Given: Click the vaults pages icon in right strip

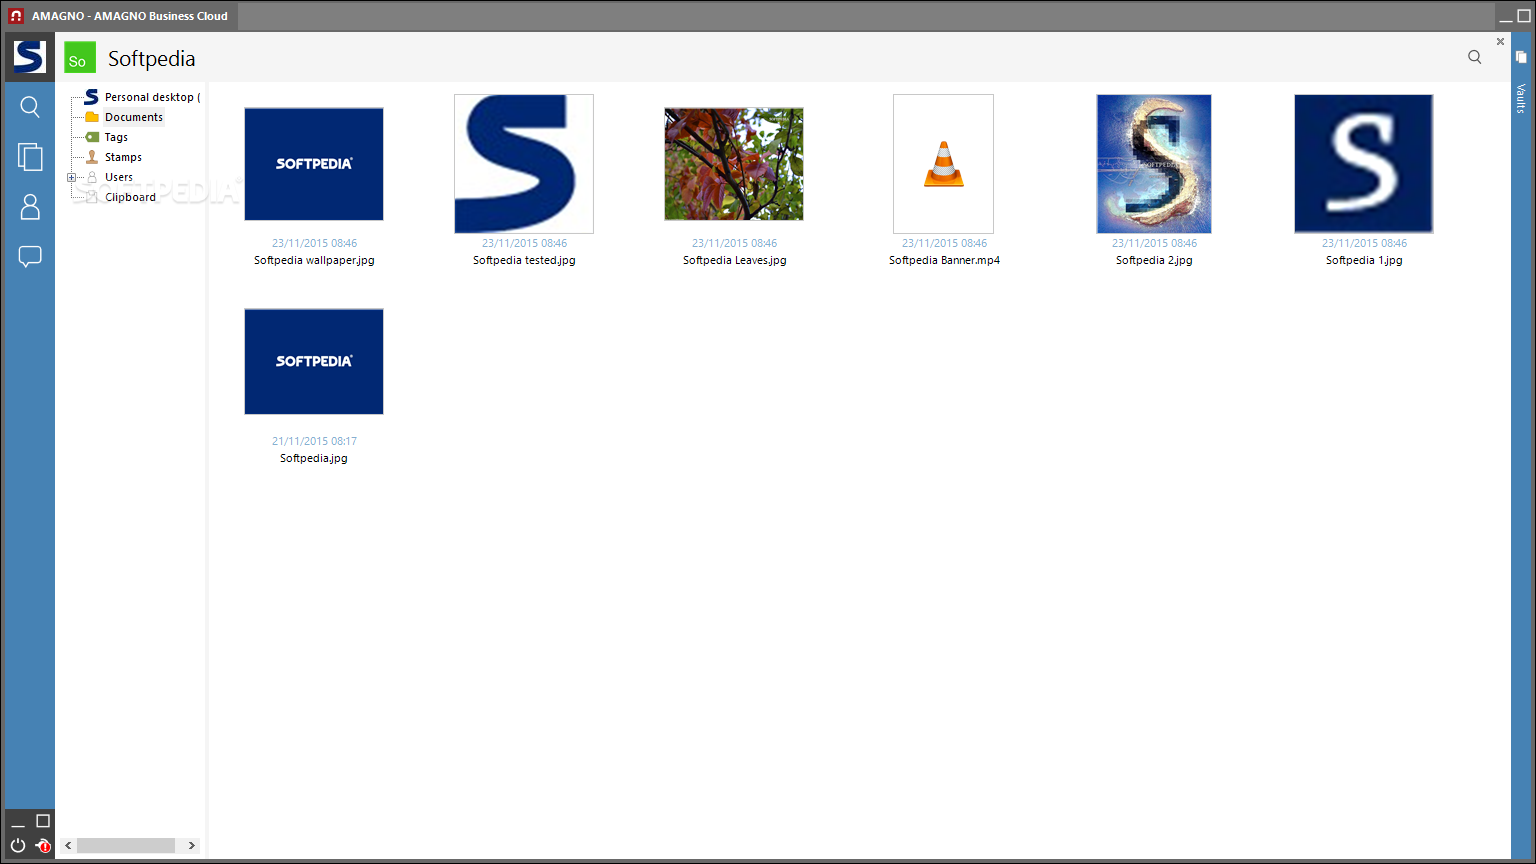Looking at the screenshot, I should pyautogui.click(x=1521, y=57).
